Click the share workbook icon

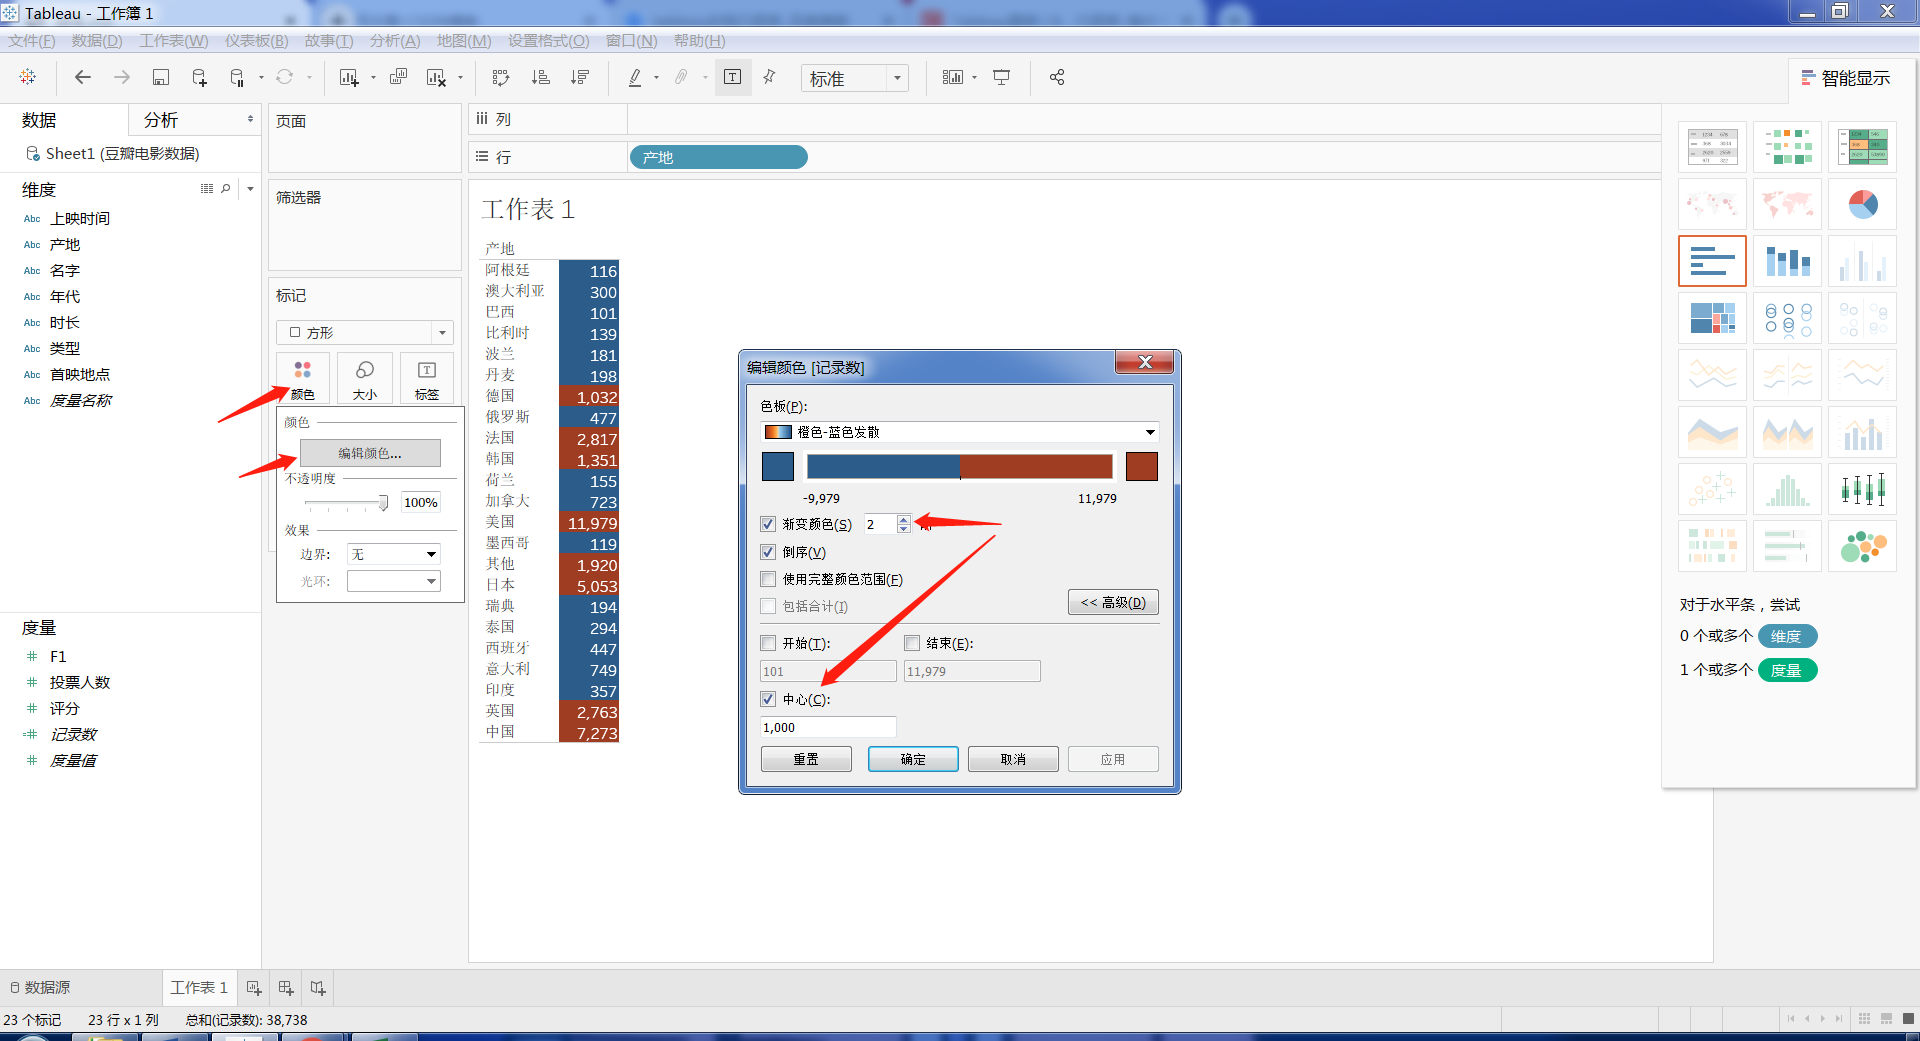pyautogui.click(x=1057, y=77)
